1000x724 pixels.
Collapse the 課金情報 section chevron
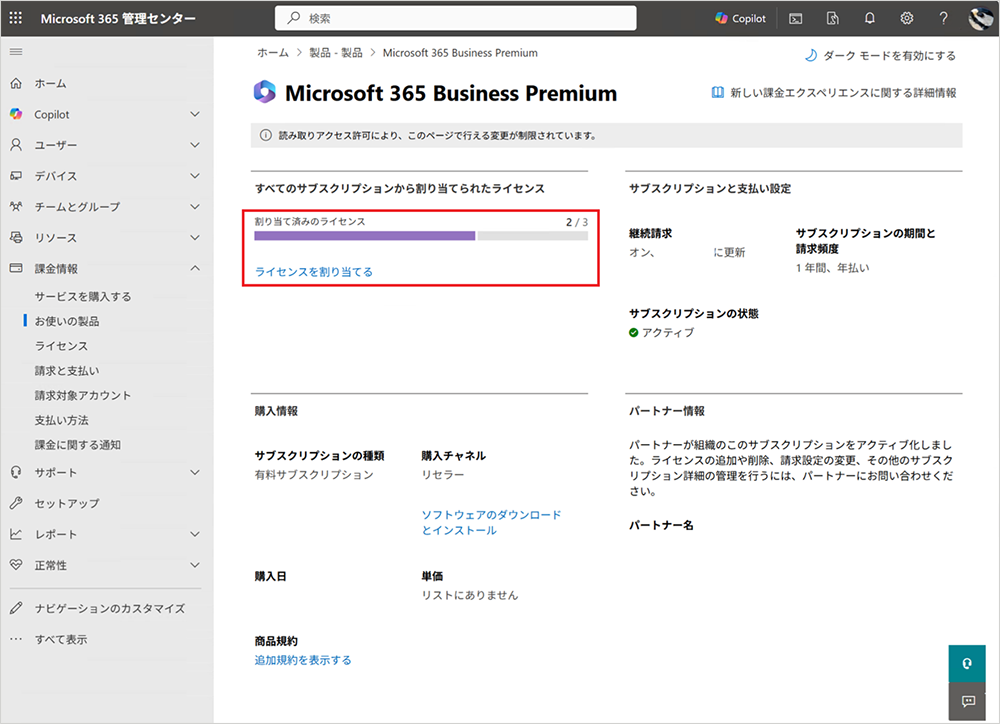(x=195, y=269)
